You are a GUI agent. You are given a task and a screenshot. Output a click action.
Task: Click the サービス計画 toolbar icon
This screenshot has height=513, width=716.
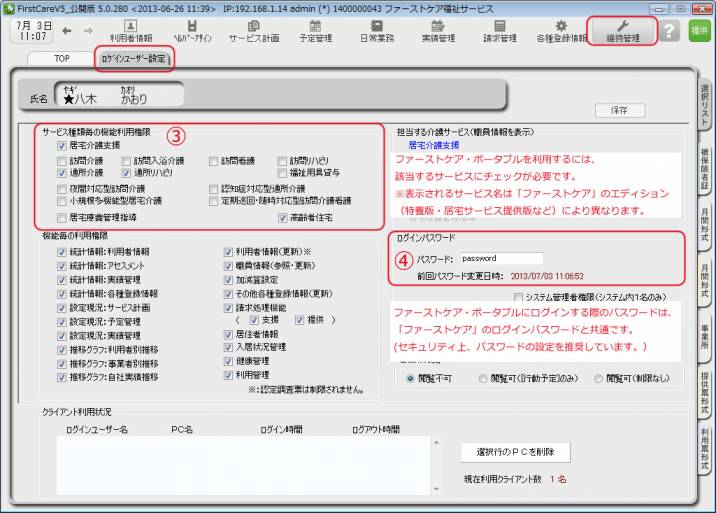coord(253,30)
